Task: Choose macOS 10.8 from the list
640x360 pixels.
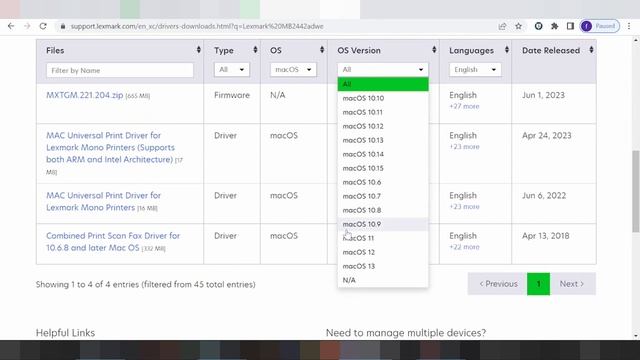Action: click(383, 210)
